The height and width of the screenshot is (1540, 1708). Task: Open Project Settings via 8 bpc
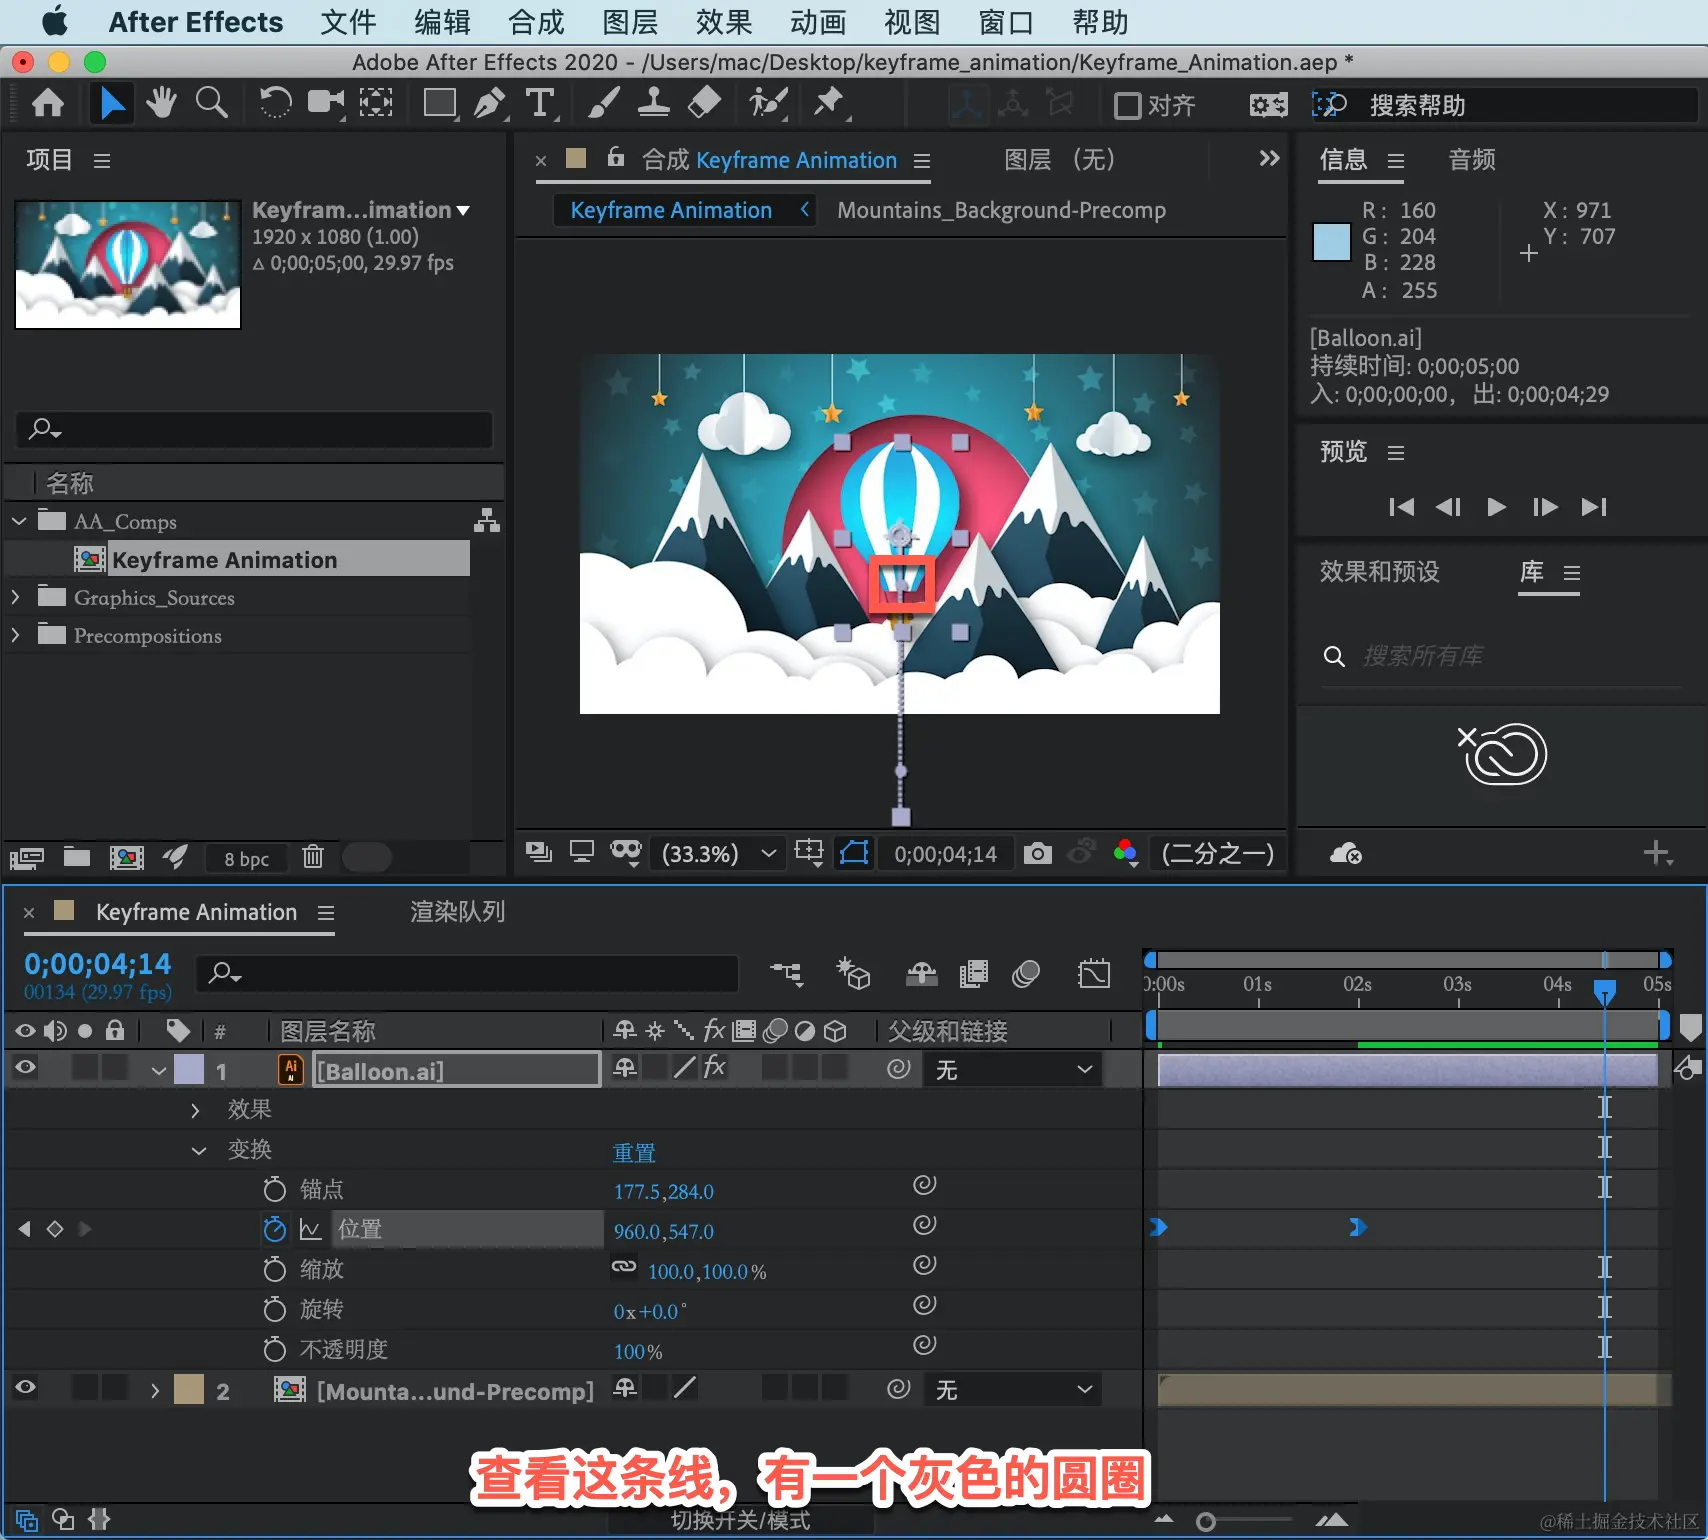pos(246,859)
